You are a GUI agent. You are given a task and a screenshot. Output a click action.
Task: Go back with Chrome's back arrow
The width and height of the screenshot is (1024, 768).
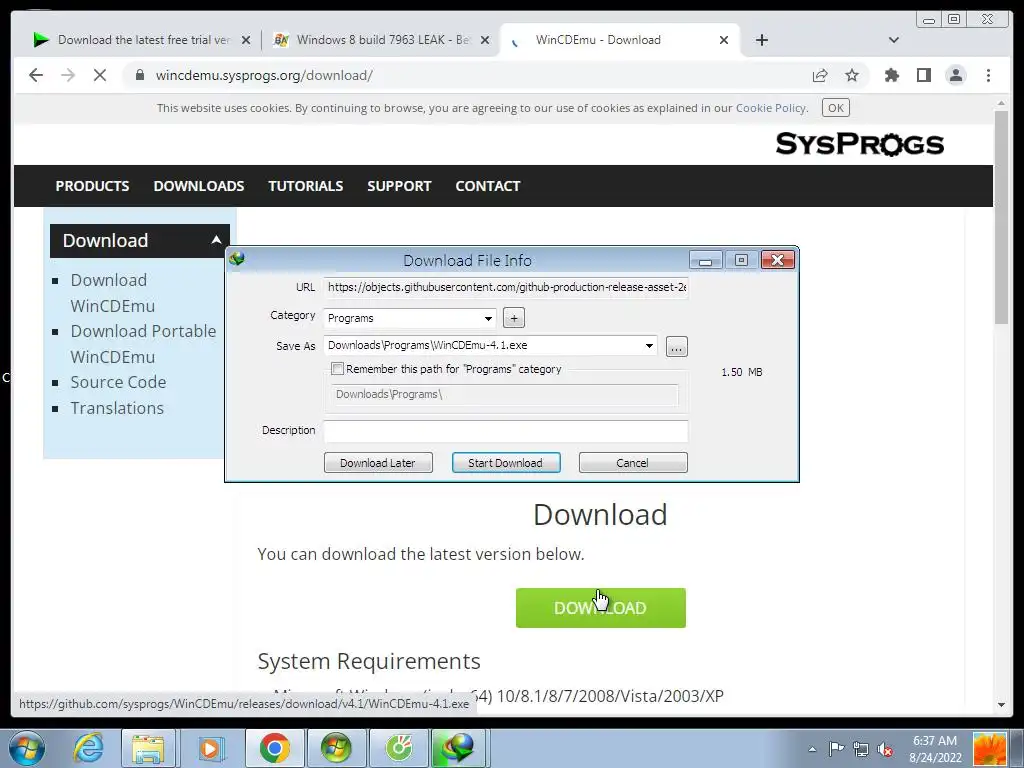click(x=36, y=75)
